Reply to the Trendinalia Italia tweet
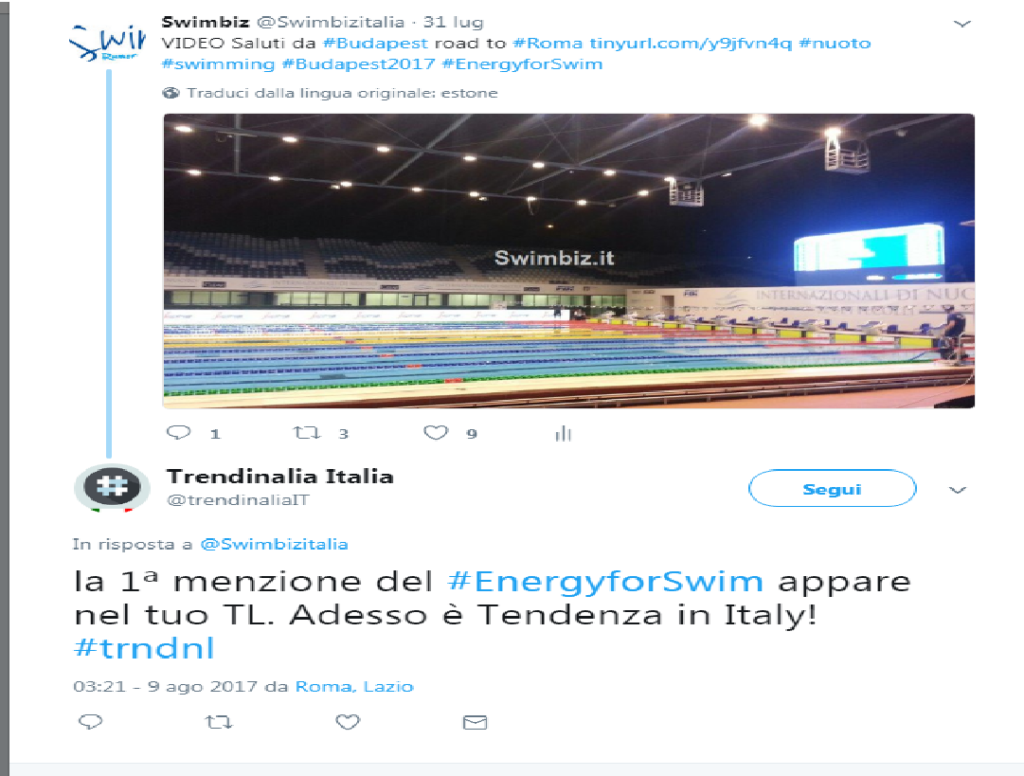The height and width of the screenshot is (776, 1024). 90,722
